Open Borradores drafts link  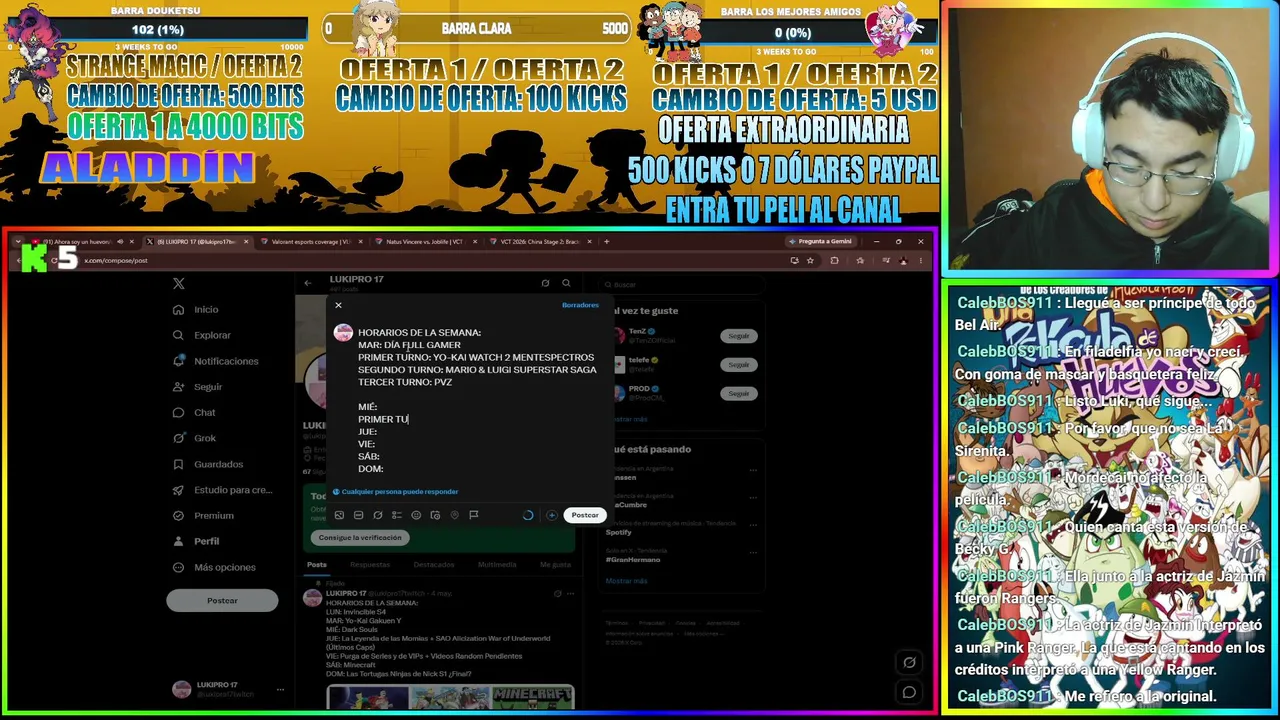pyautogui.click(x=580, y=305)
